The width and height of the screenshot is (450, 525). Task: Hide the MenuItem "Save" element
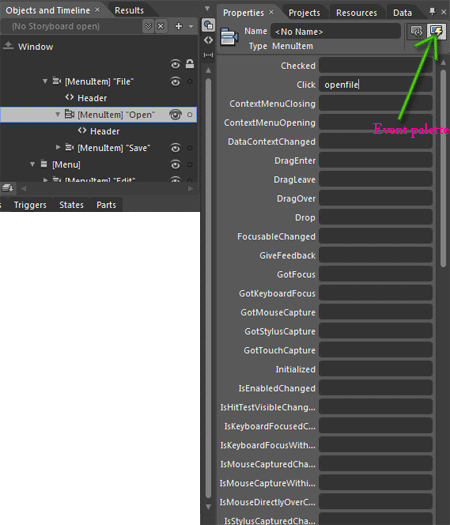[175, 148]
